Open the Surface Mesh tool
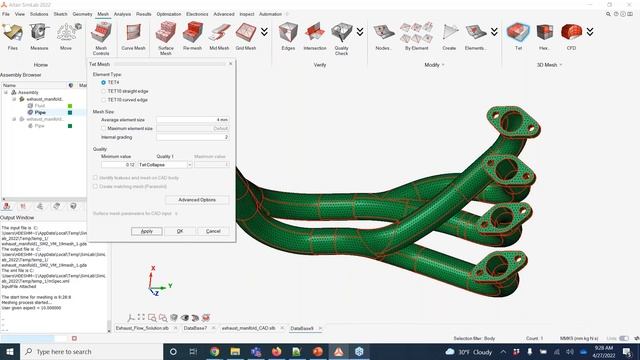Screen dimensions: 640x360 [166, 39]
